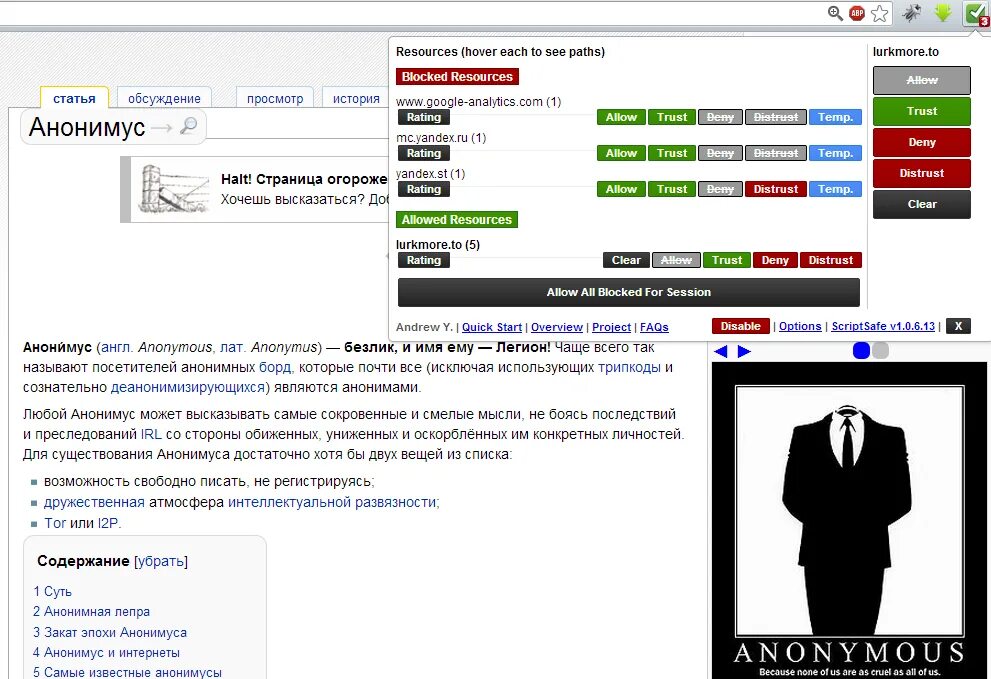Screen dimensions: 991x679
Task: Bookmark the page via the star icon
Action: pos(878,13)
